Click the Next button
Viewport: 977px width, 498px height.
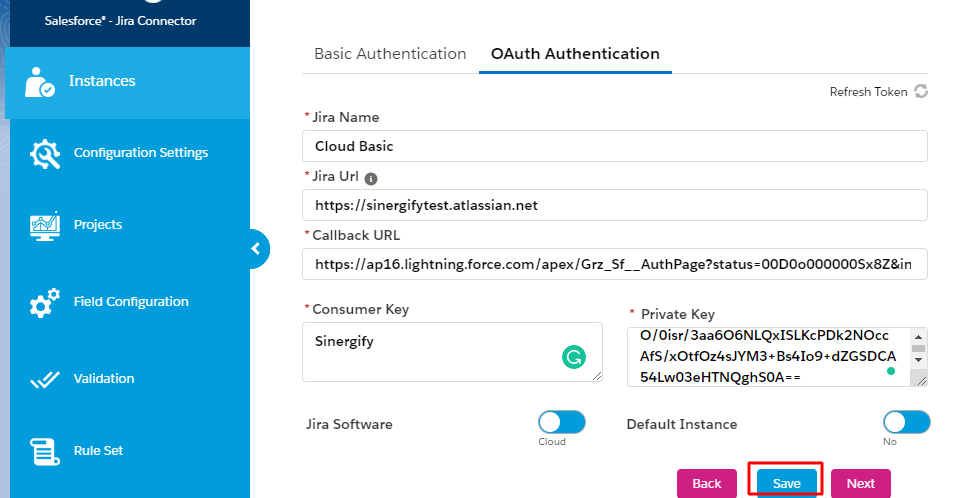point(860,484)
